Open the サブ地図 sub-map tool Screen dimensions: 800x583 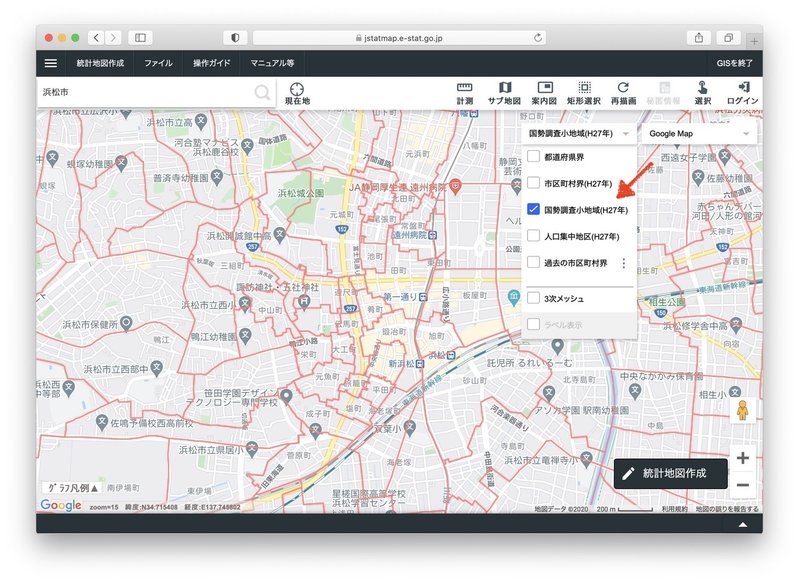click(504, 94)
